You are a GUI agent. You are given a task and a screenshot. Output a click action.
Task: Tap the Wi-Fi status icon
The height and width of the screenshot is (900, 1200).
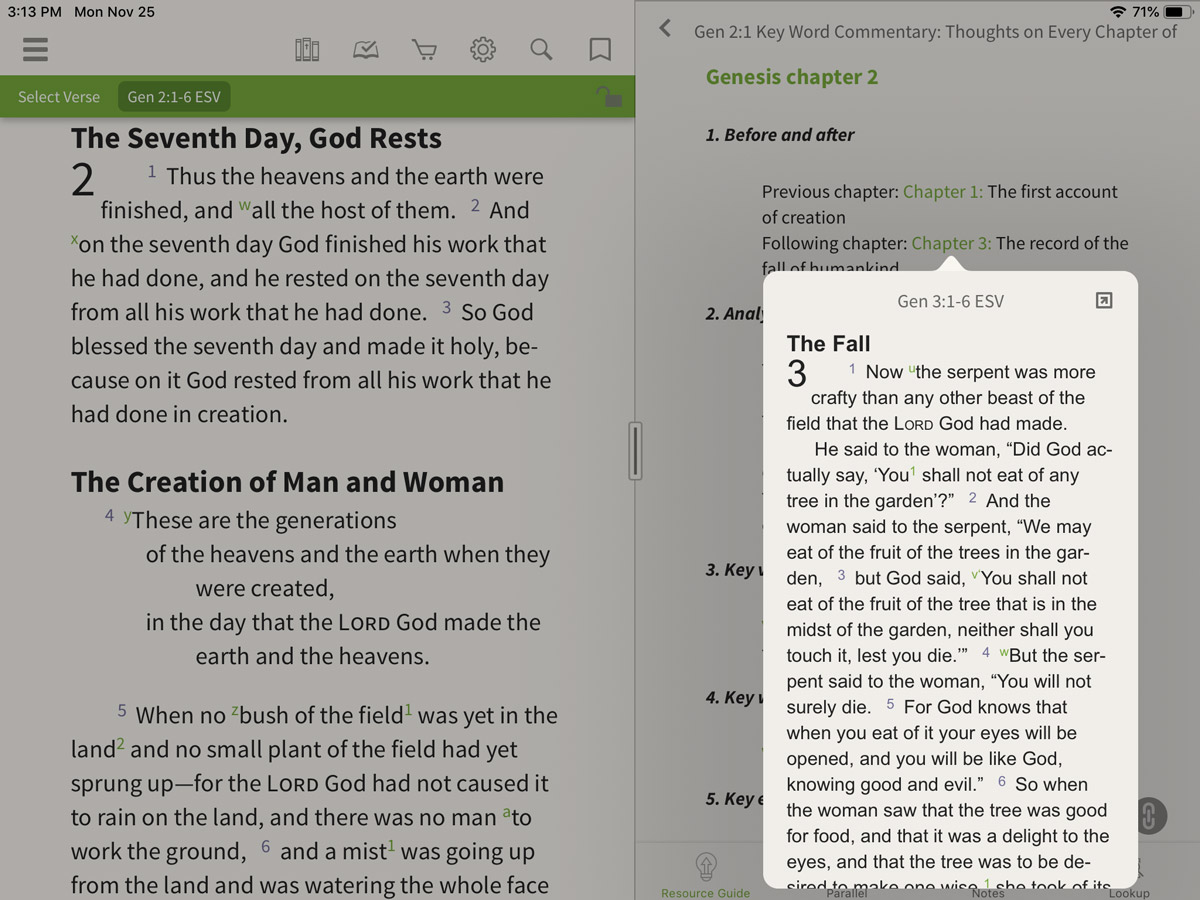pos(1118,11)
